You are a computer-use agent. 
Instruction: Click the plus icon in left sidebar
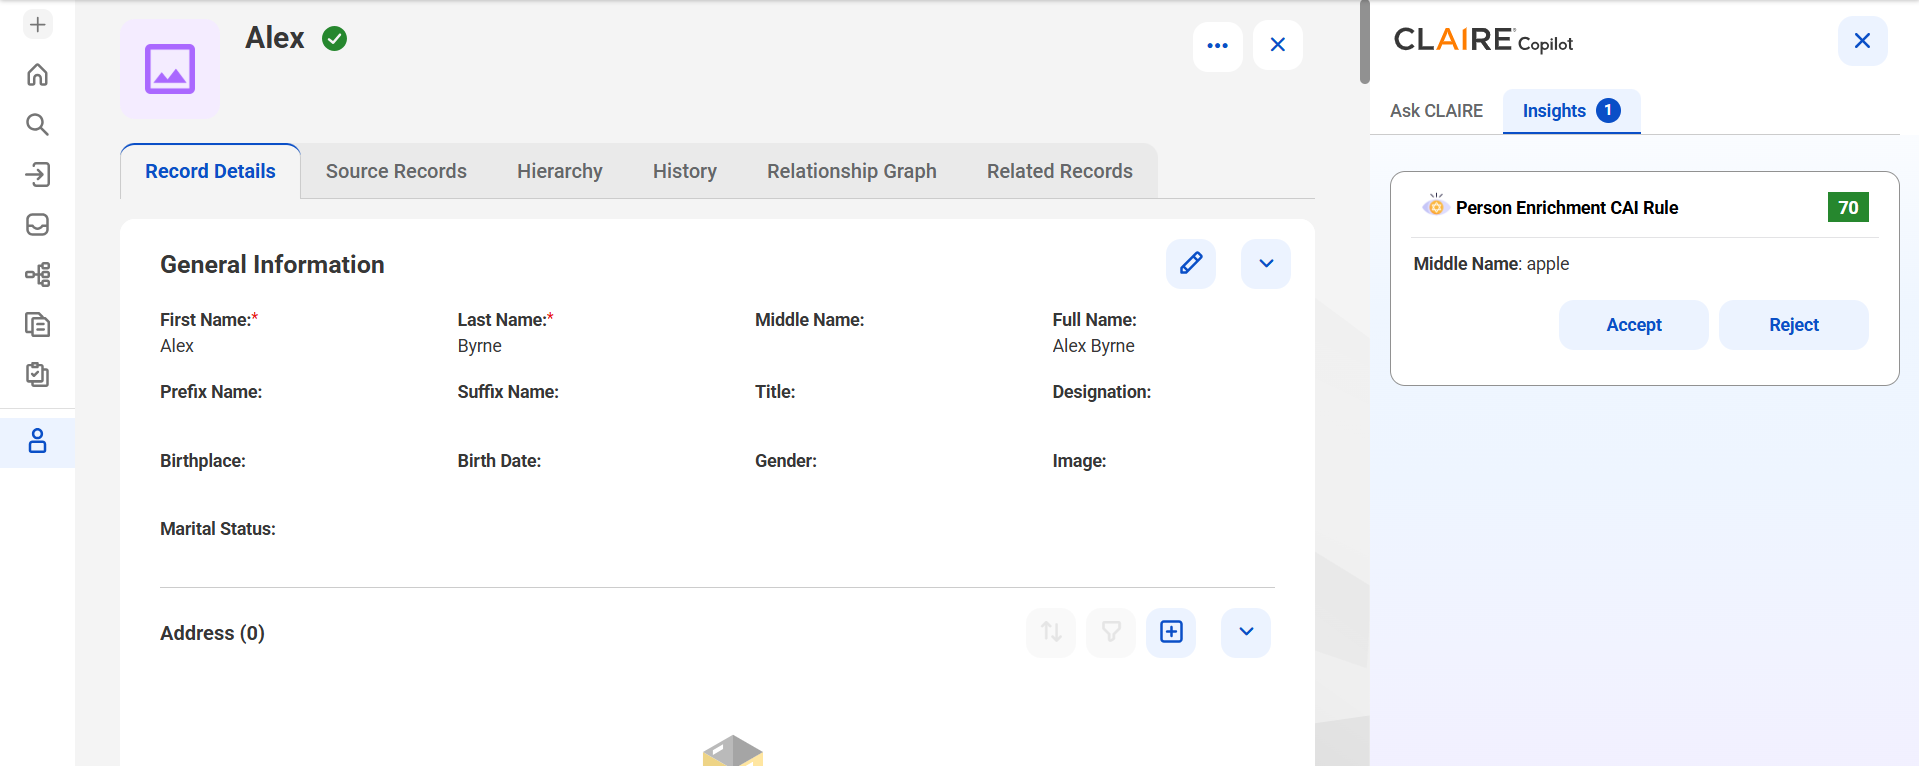coord(37,24)
